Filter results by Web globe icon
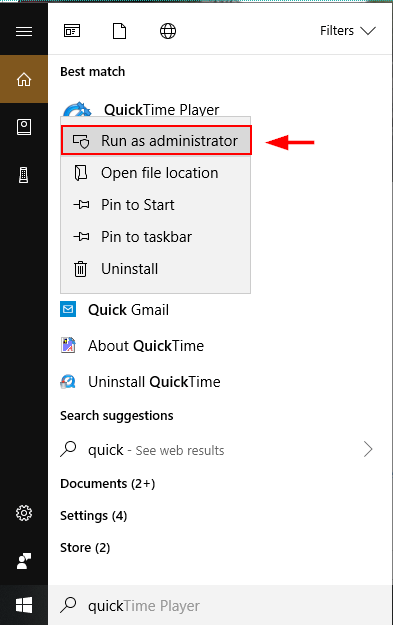This screenshot has width=393, height=625. (x=168, y=31)
